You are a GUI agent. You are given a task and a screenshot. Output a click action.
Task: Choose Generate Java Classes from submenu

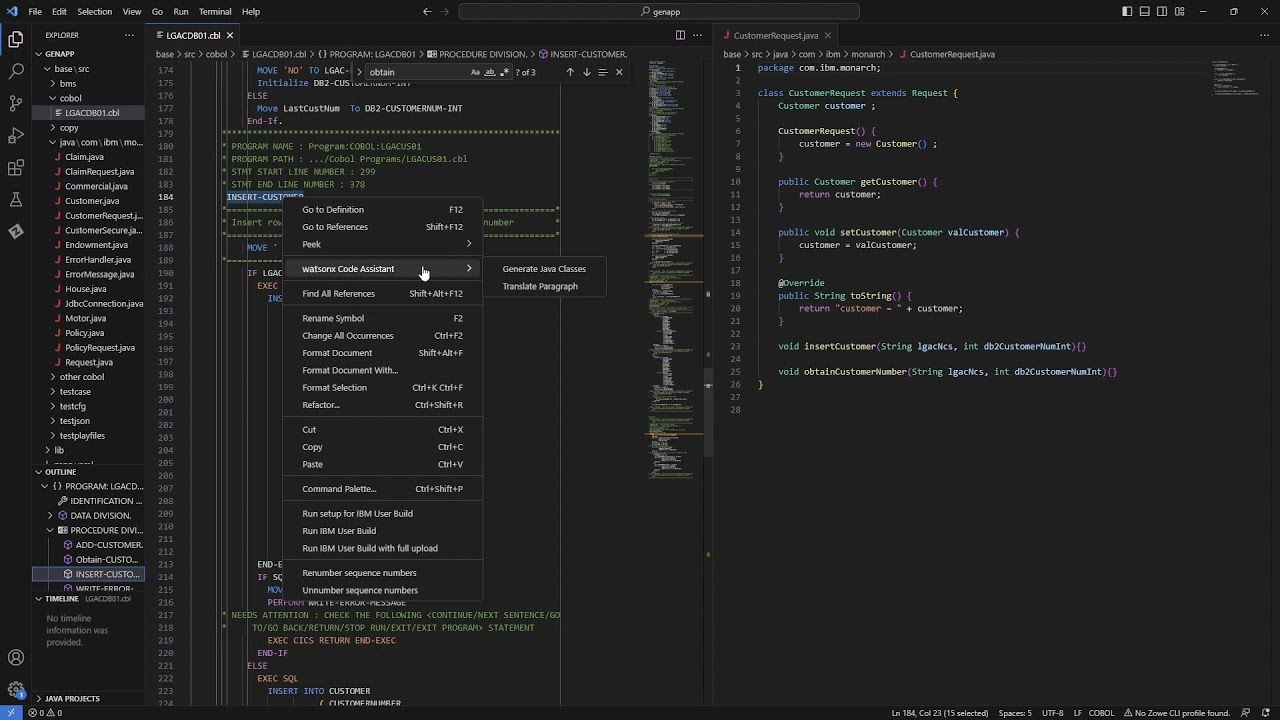pyautogui.click(x=544, y=269)
